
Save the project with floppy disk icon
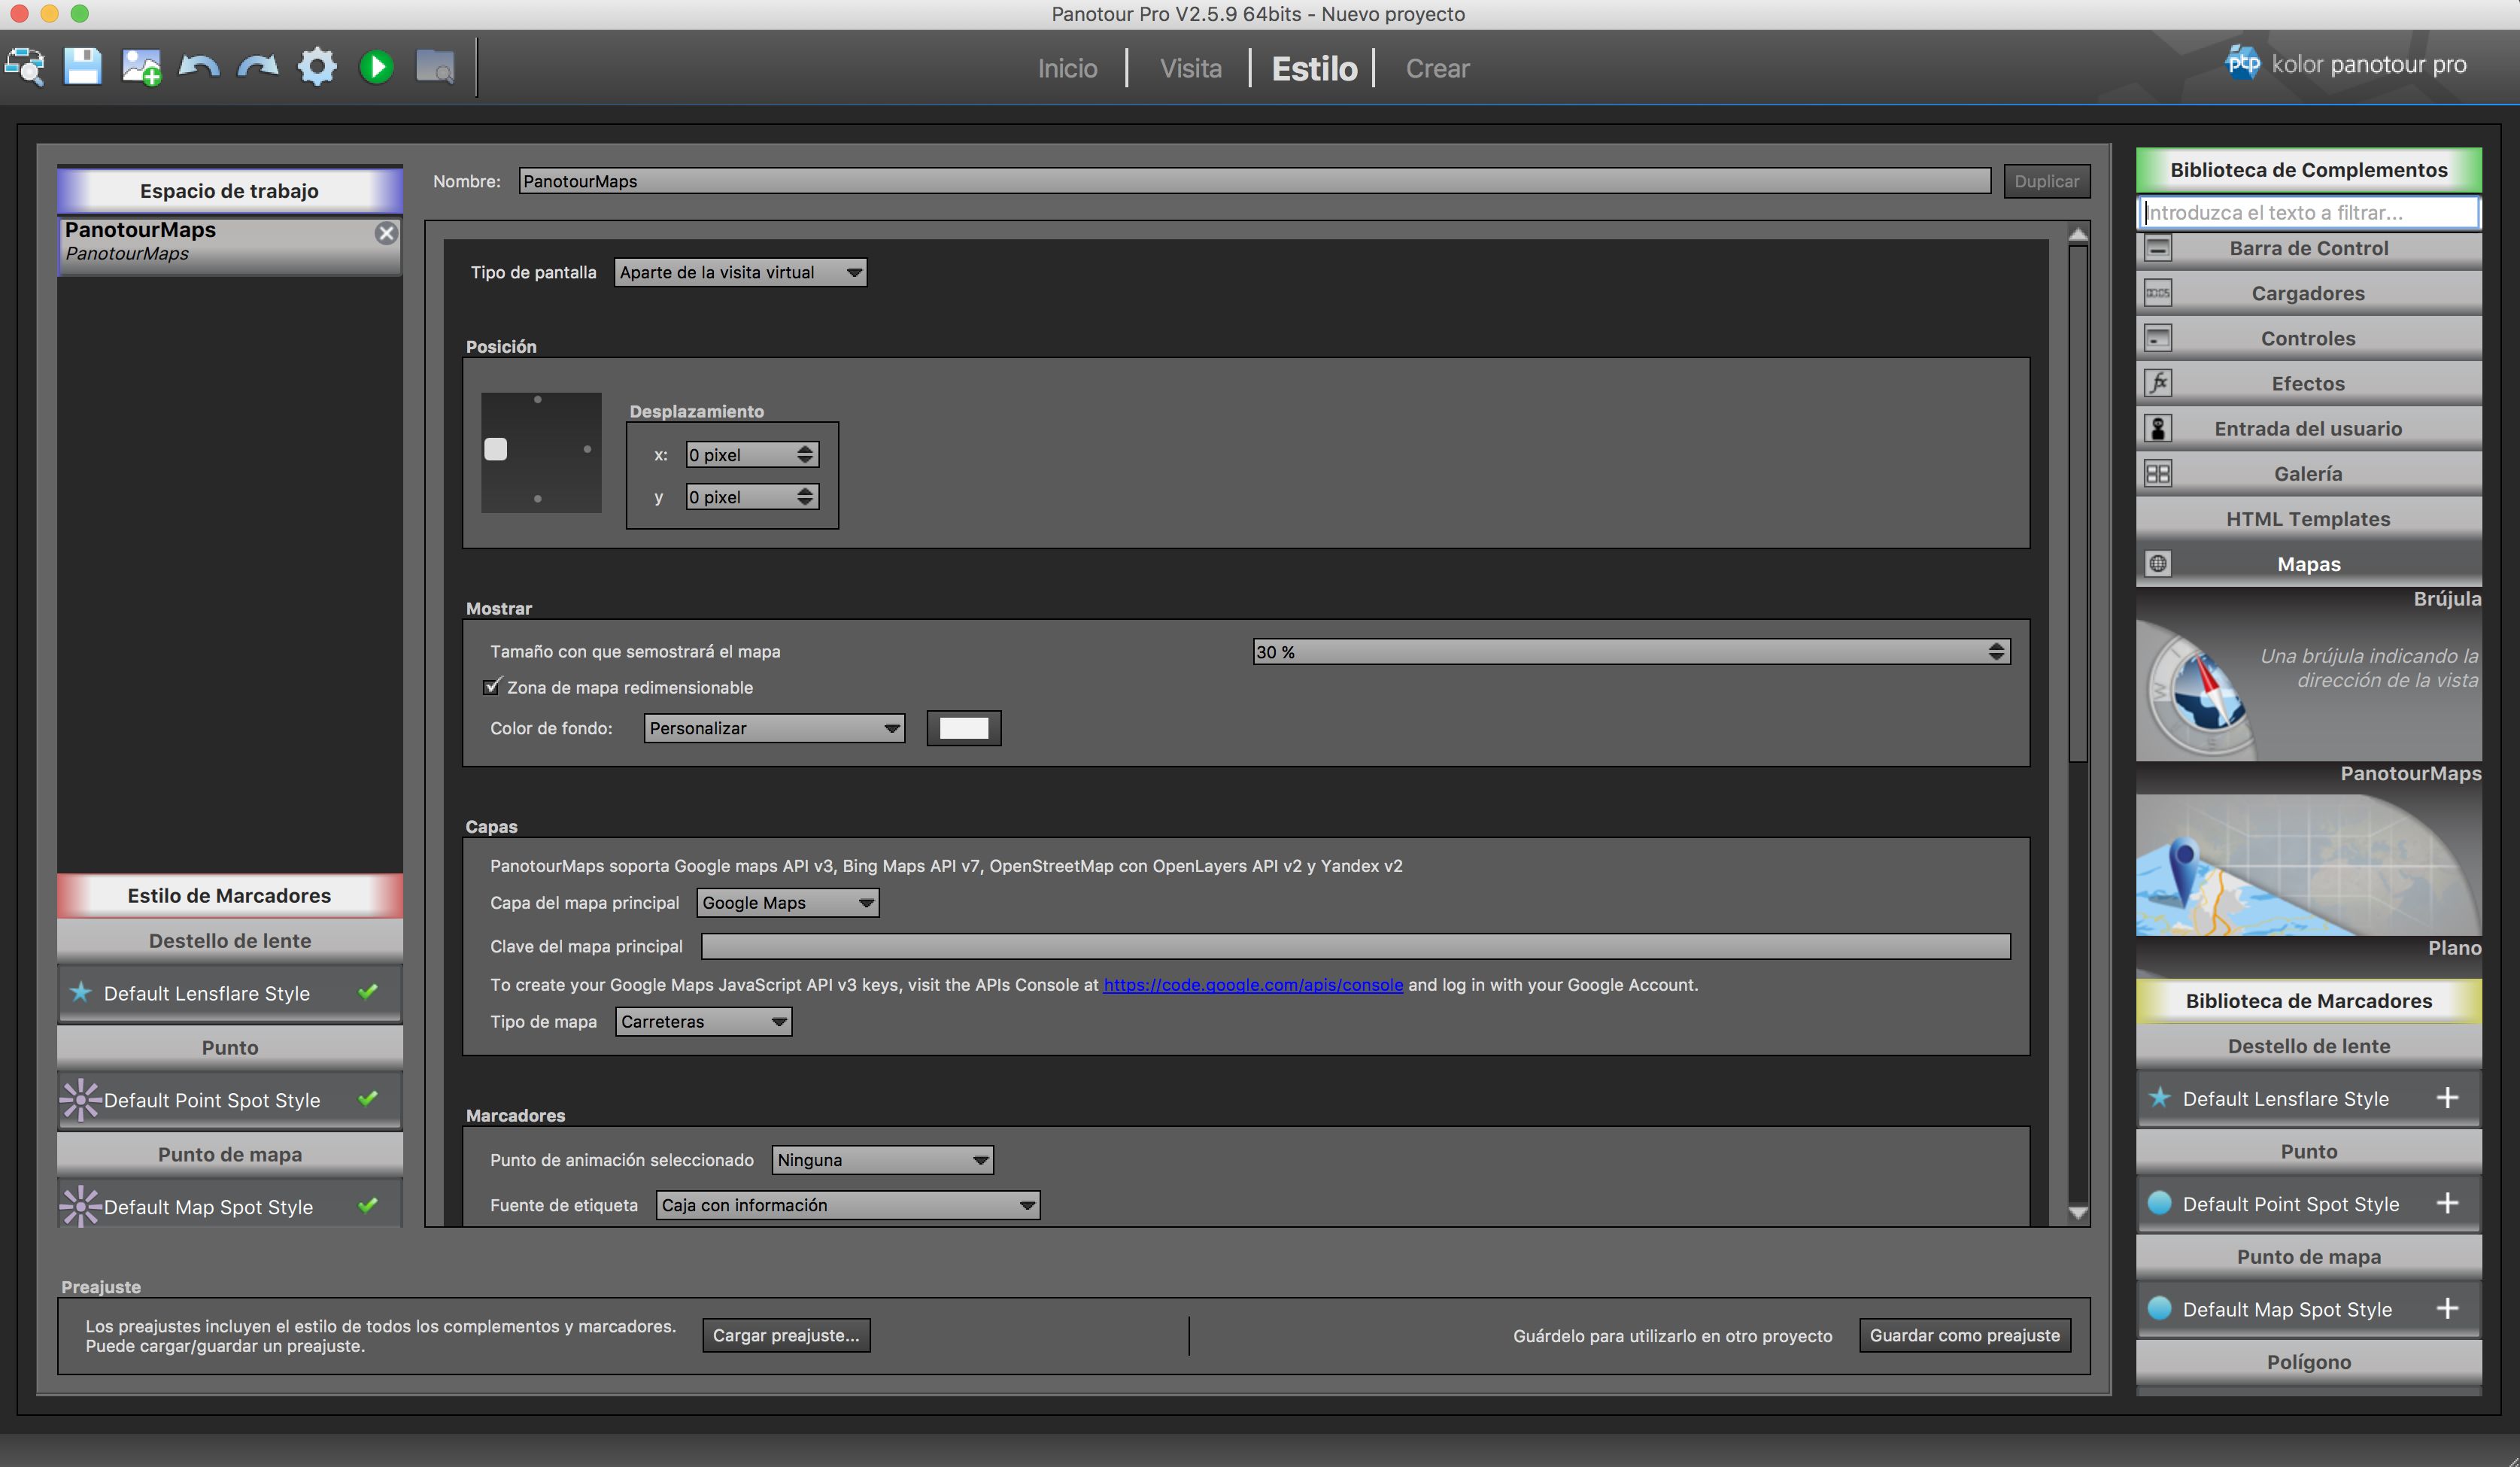pos(83,67)
